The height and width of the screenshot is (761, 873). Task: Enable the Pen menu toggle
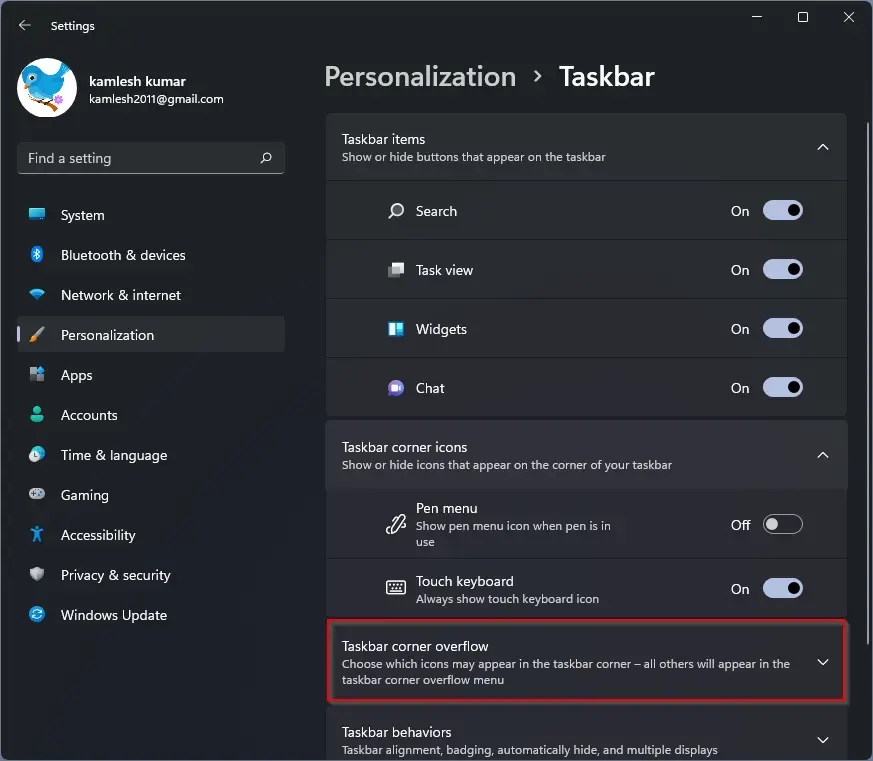coord(783,523)
